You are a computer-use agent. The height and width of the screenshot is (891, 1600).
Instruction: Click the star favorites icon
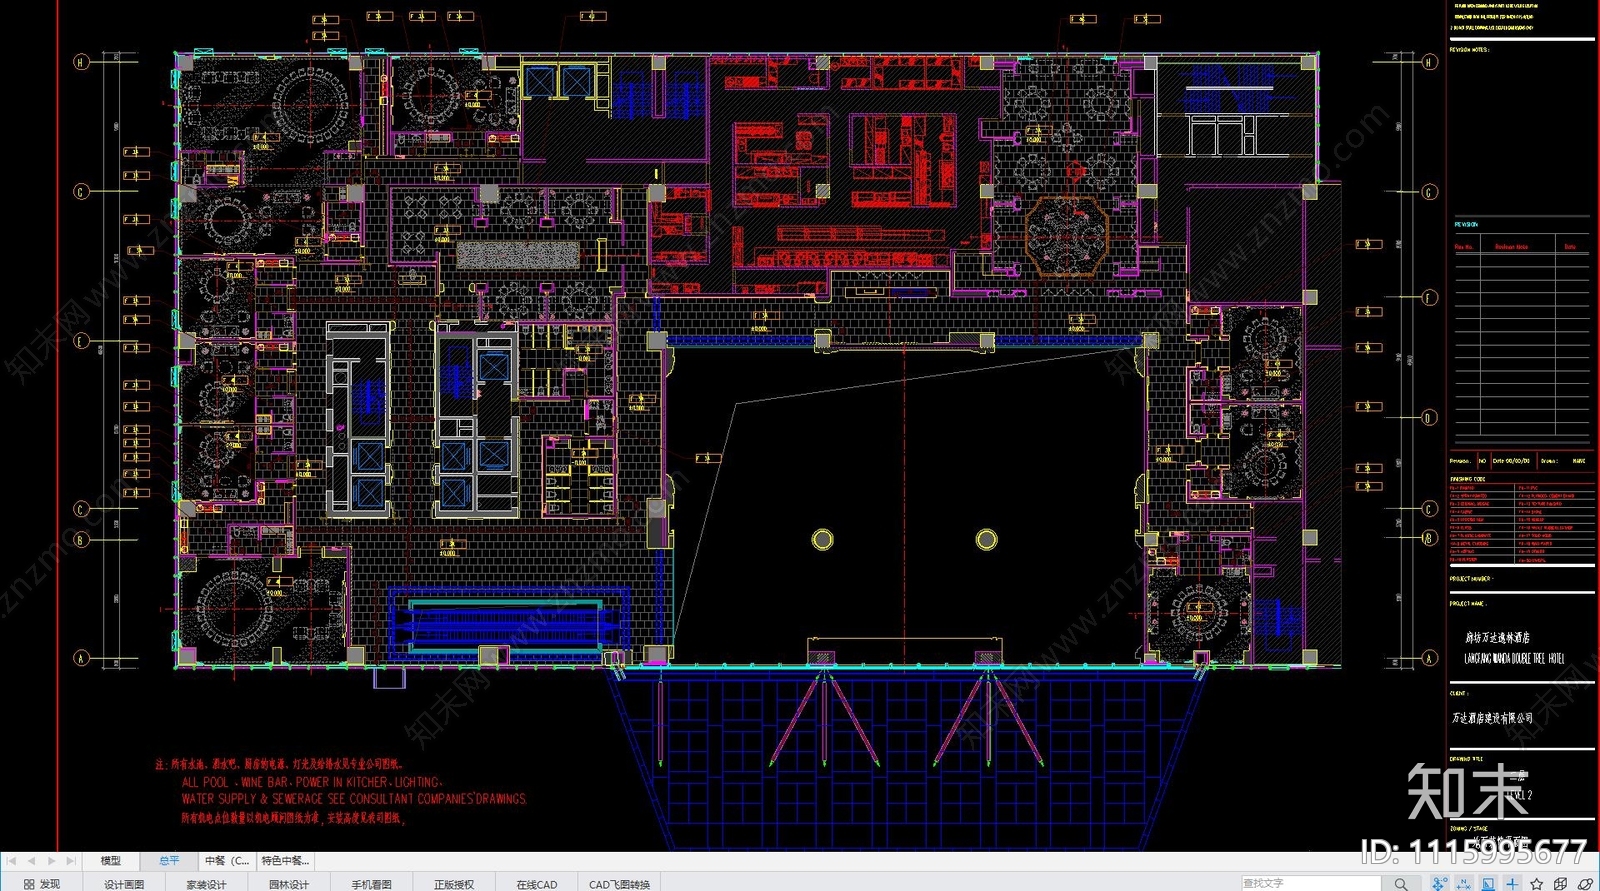1536,883
